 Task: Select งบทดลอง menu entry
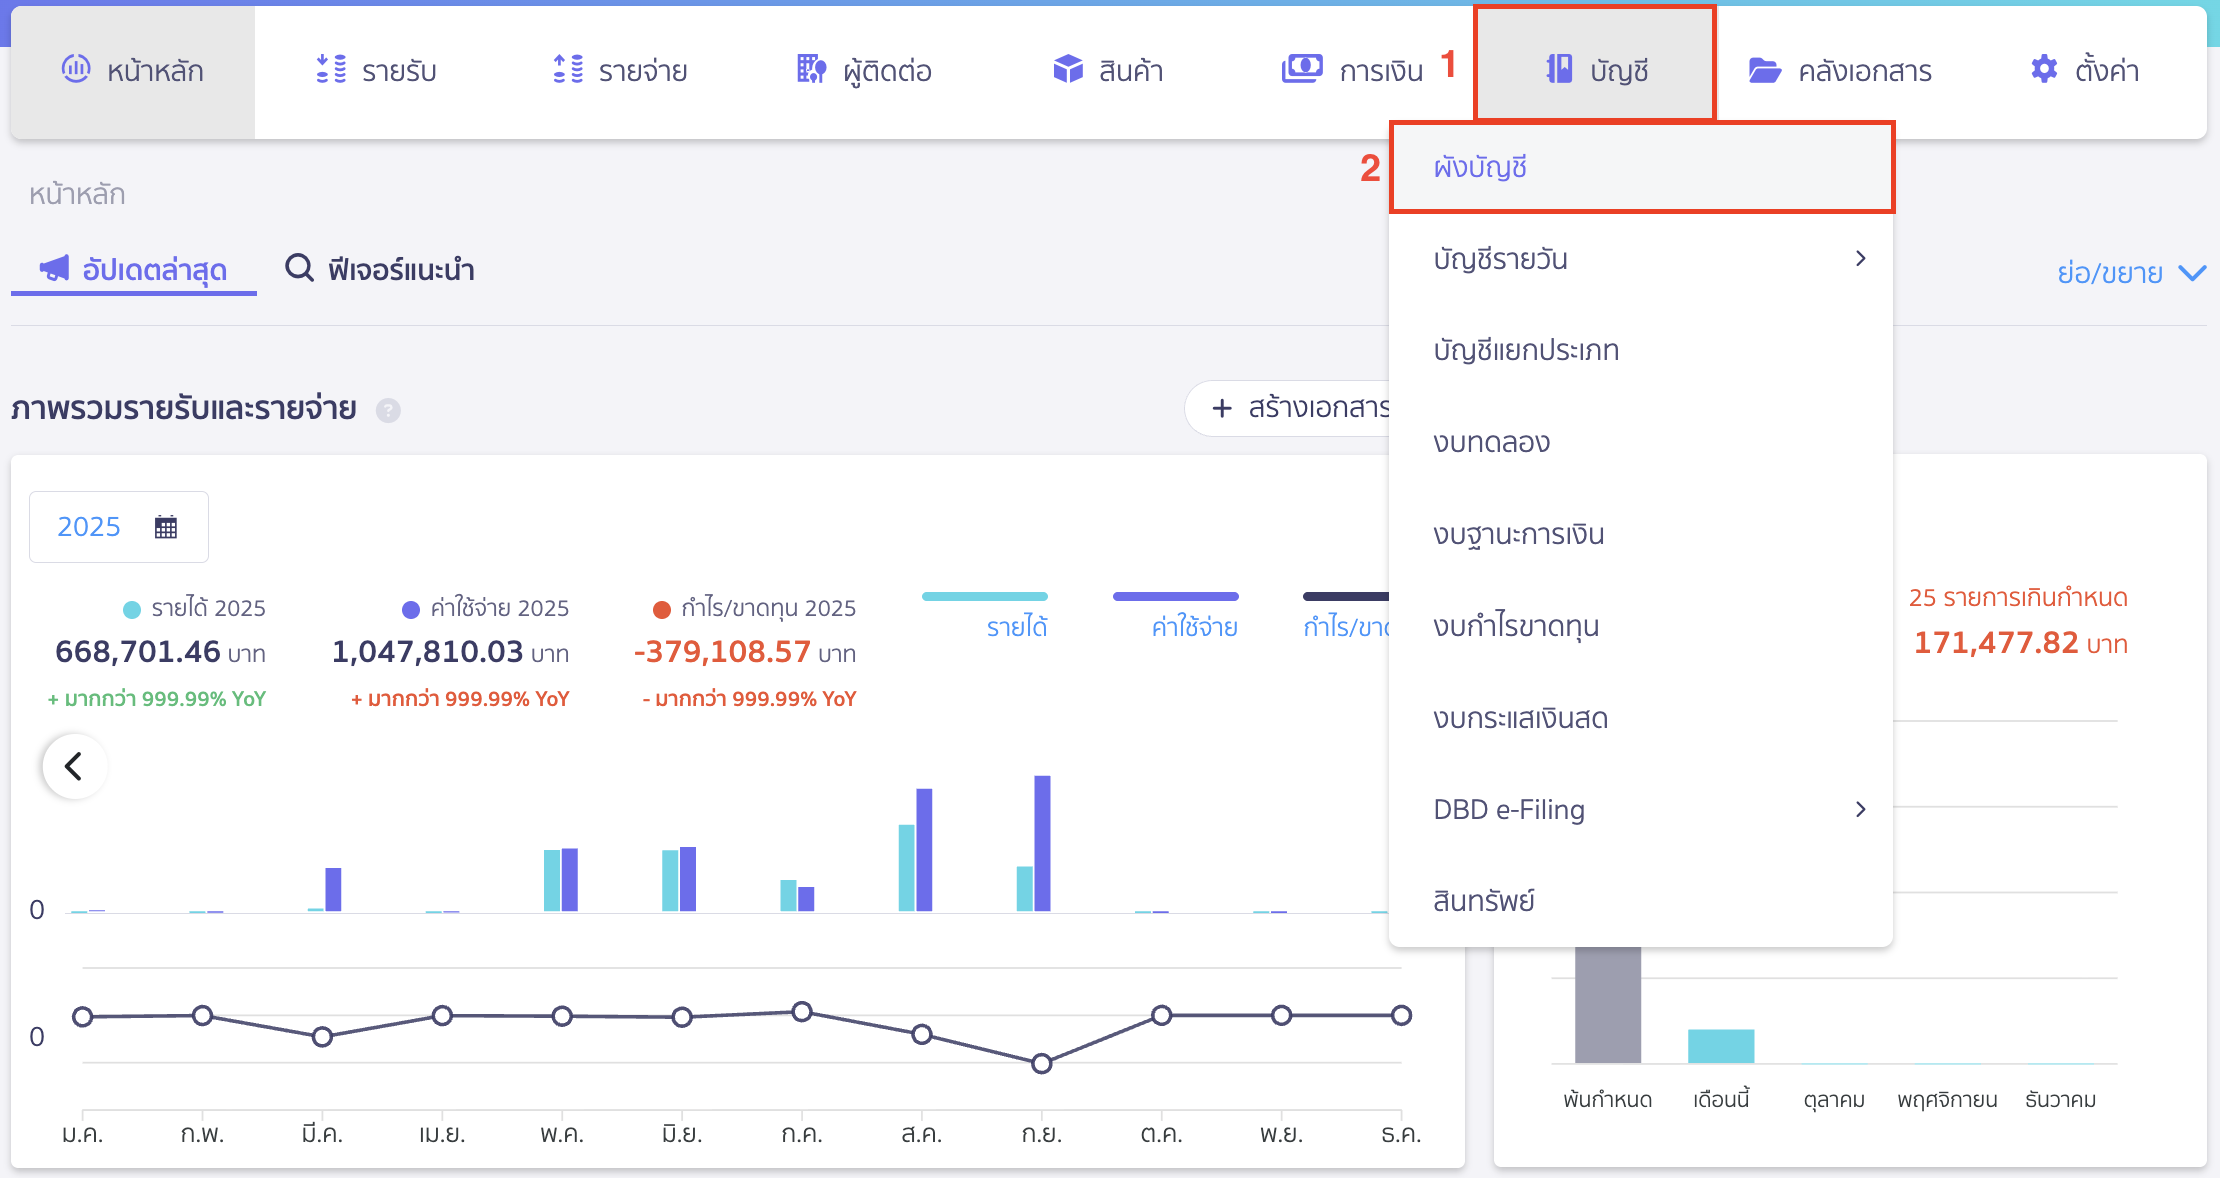tap(1641, 443)
